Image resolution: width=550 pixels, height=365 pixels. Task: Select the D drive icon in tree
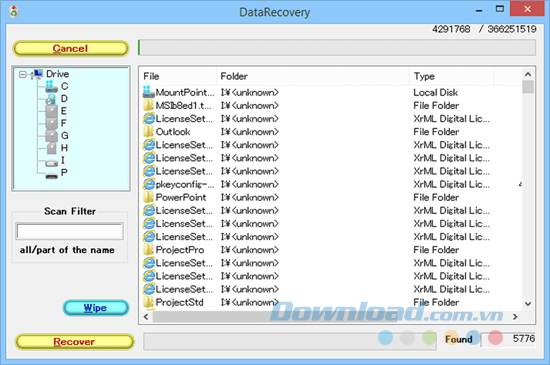[x=51, y=99]
